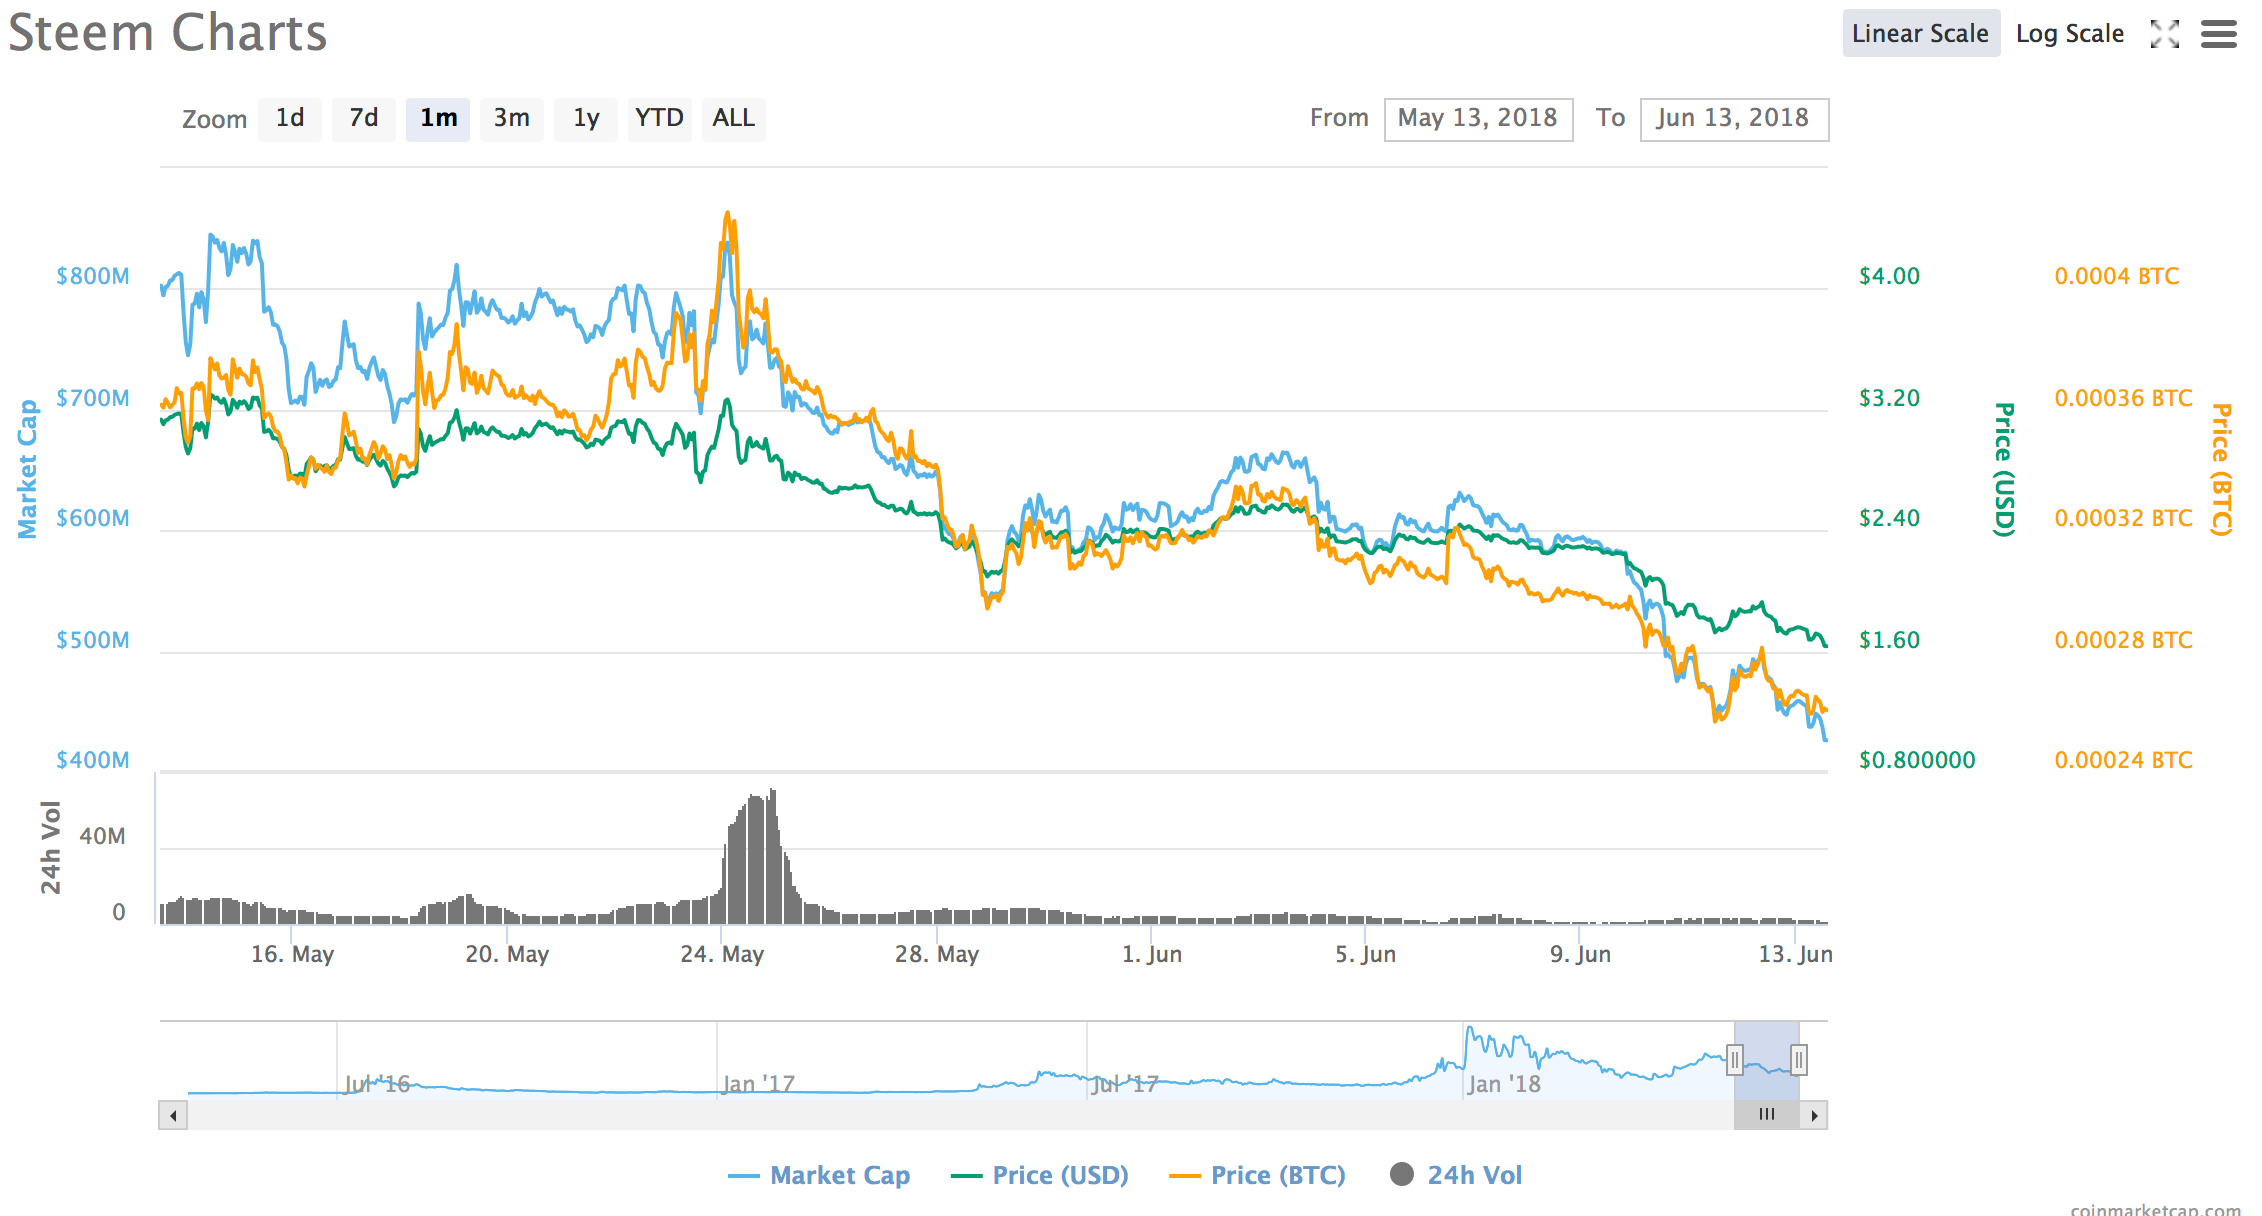This screenshot has width=2262, height=1216.
Task: Click the 24h Vol axis title
Action: 50,848
